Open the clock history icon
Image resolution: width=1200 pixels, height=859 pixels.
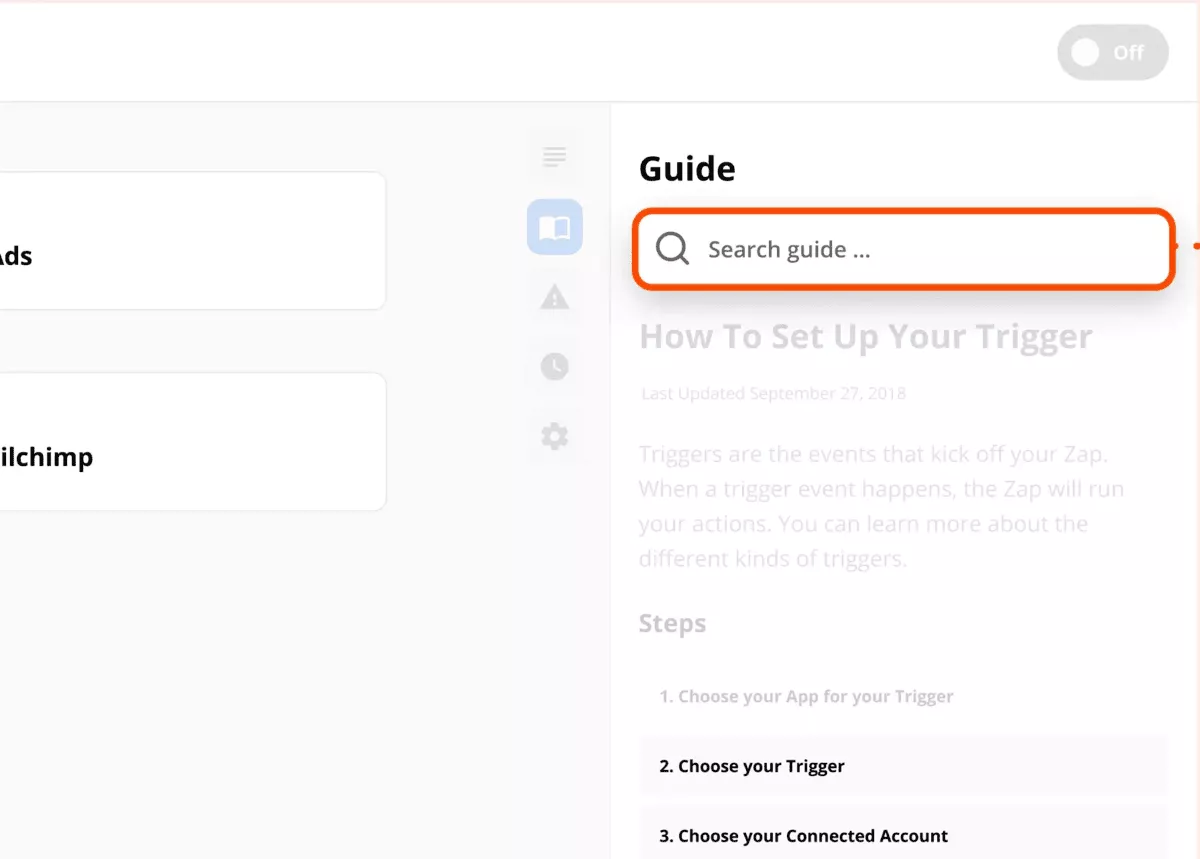coord(554,367)
